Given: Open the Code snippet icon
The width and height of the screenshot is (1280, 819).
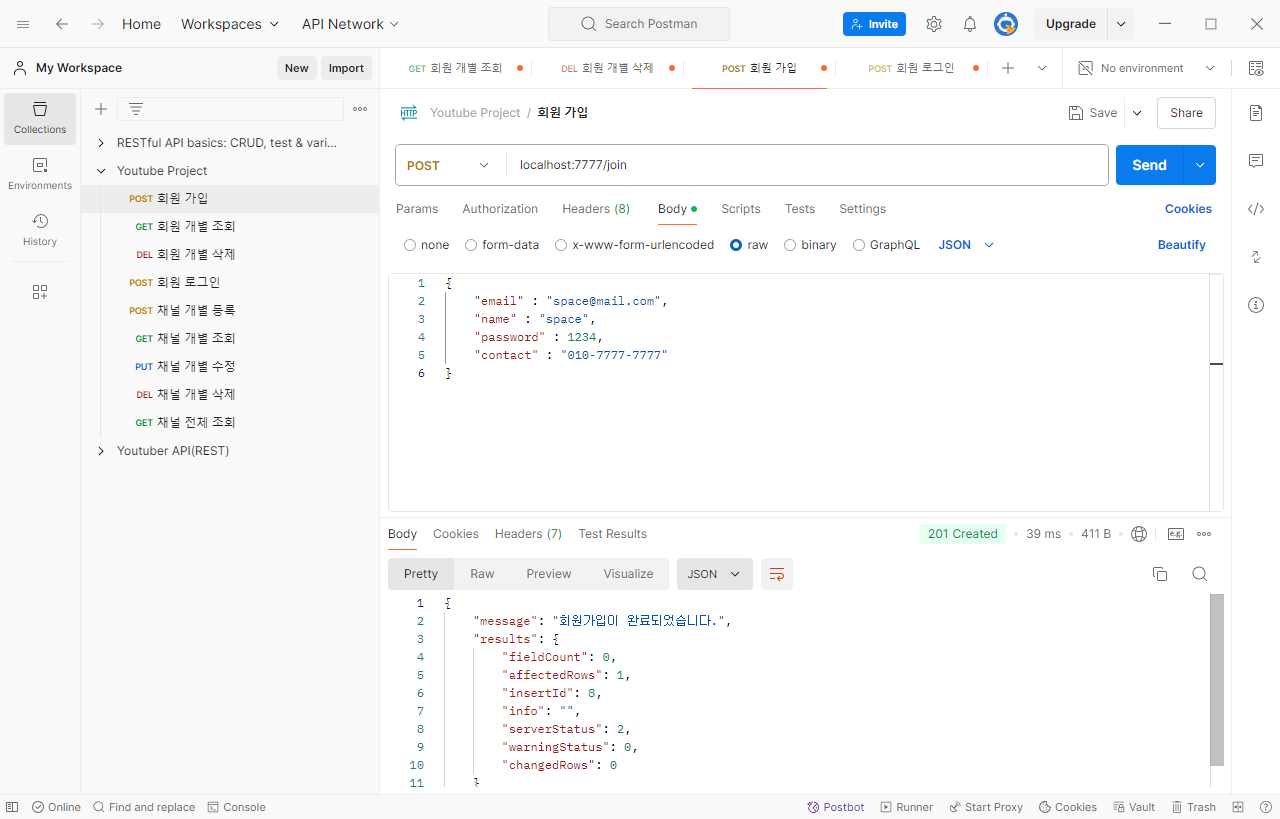Looking at the screenshot, I should click(1256, 209).
